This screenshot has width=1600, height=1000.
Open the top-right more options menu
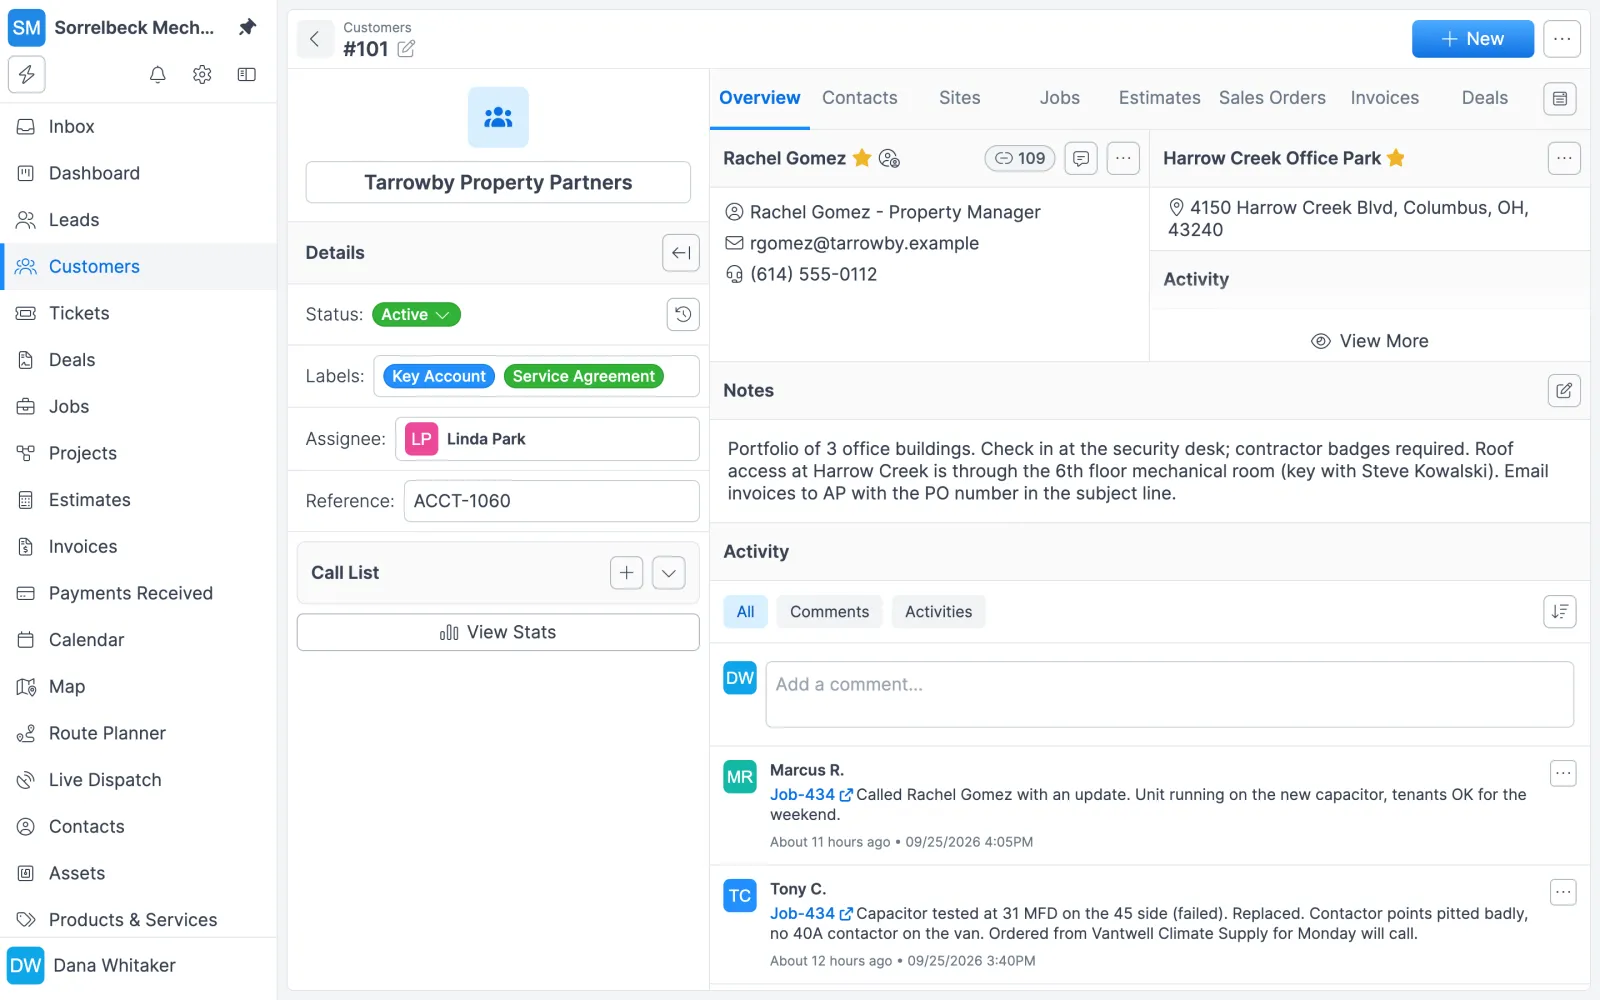pyautogui.click(x=1562, y=39)
